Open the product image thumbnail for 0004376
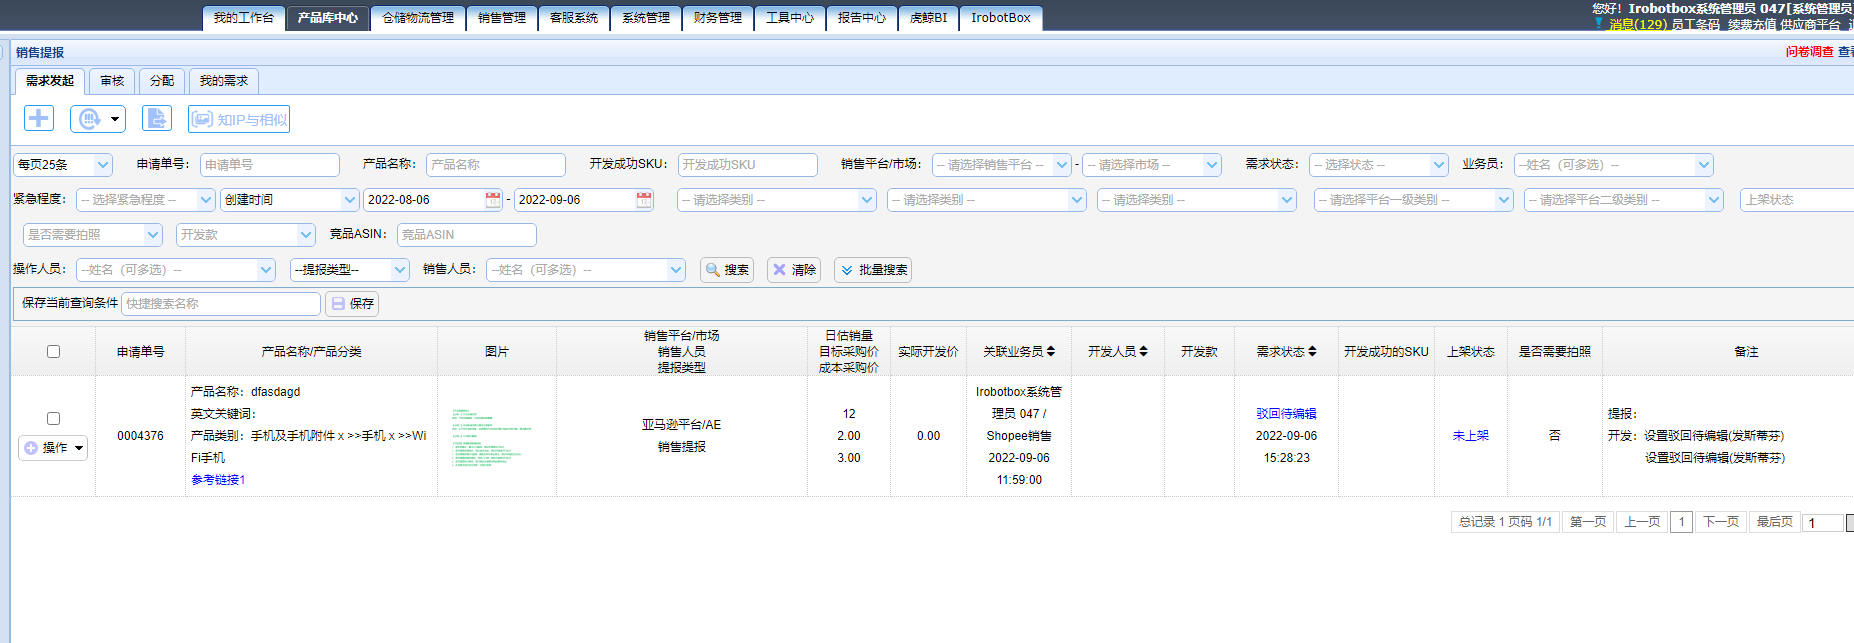 click(x=491, y=438)
